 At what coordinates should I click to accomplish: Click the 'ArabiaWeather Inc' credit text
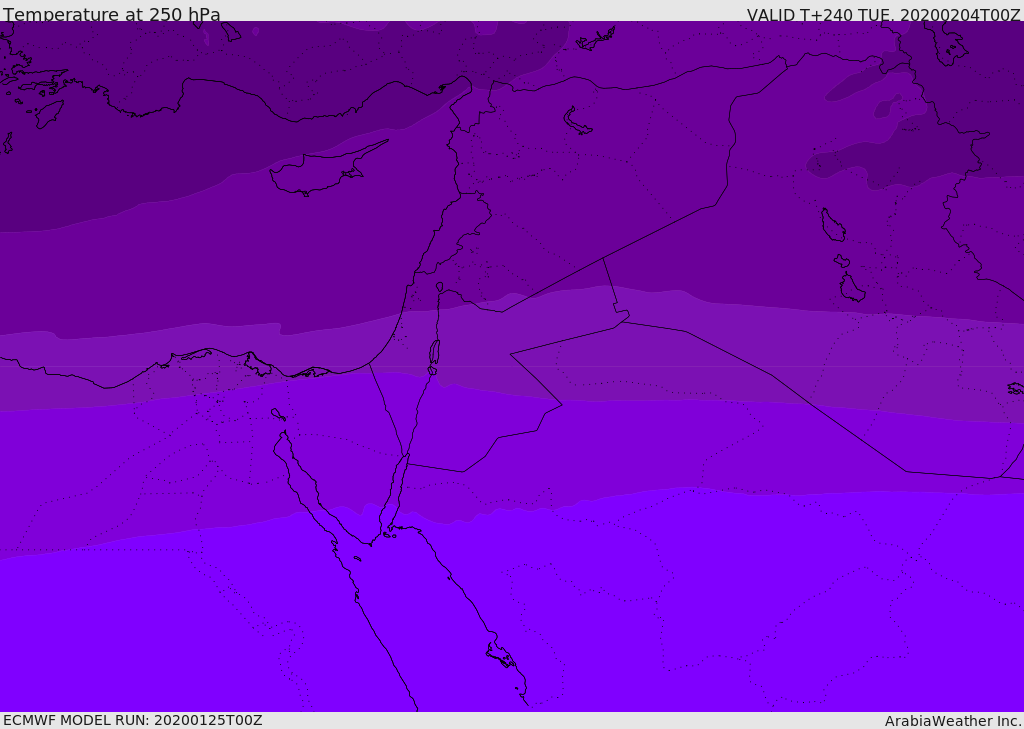(952, 721)
